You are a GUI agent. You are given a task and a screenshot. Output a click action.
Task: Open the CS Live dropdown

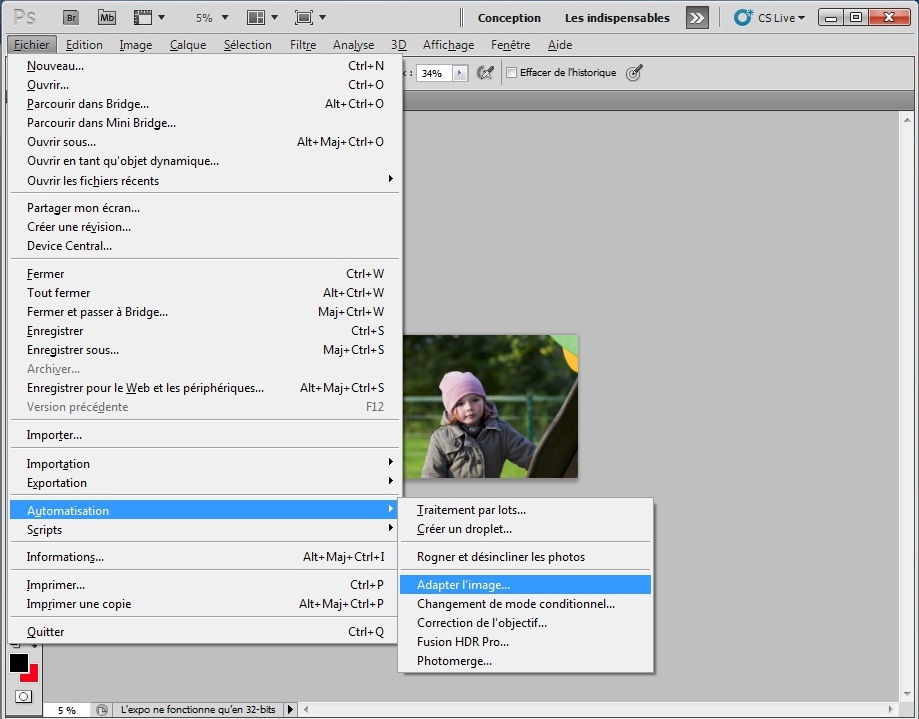(770, 18)
